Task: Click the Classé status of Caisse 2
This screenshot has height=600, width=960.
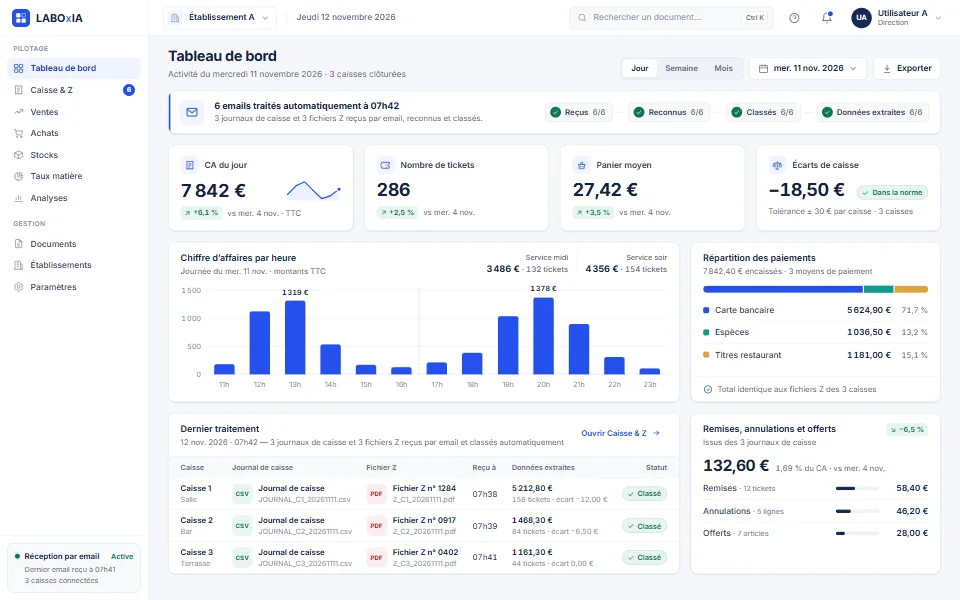Action: pyautogui.click(x=644, y=526)
